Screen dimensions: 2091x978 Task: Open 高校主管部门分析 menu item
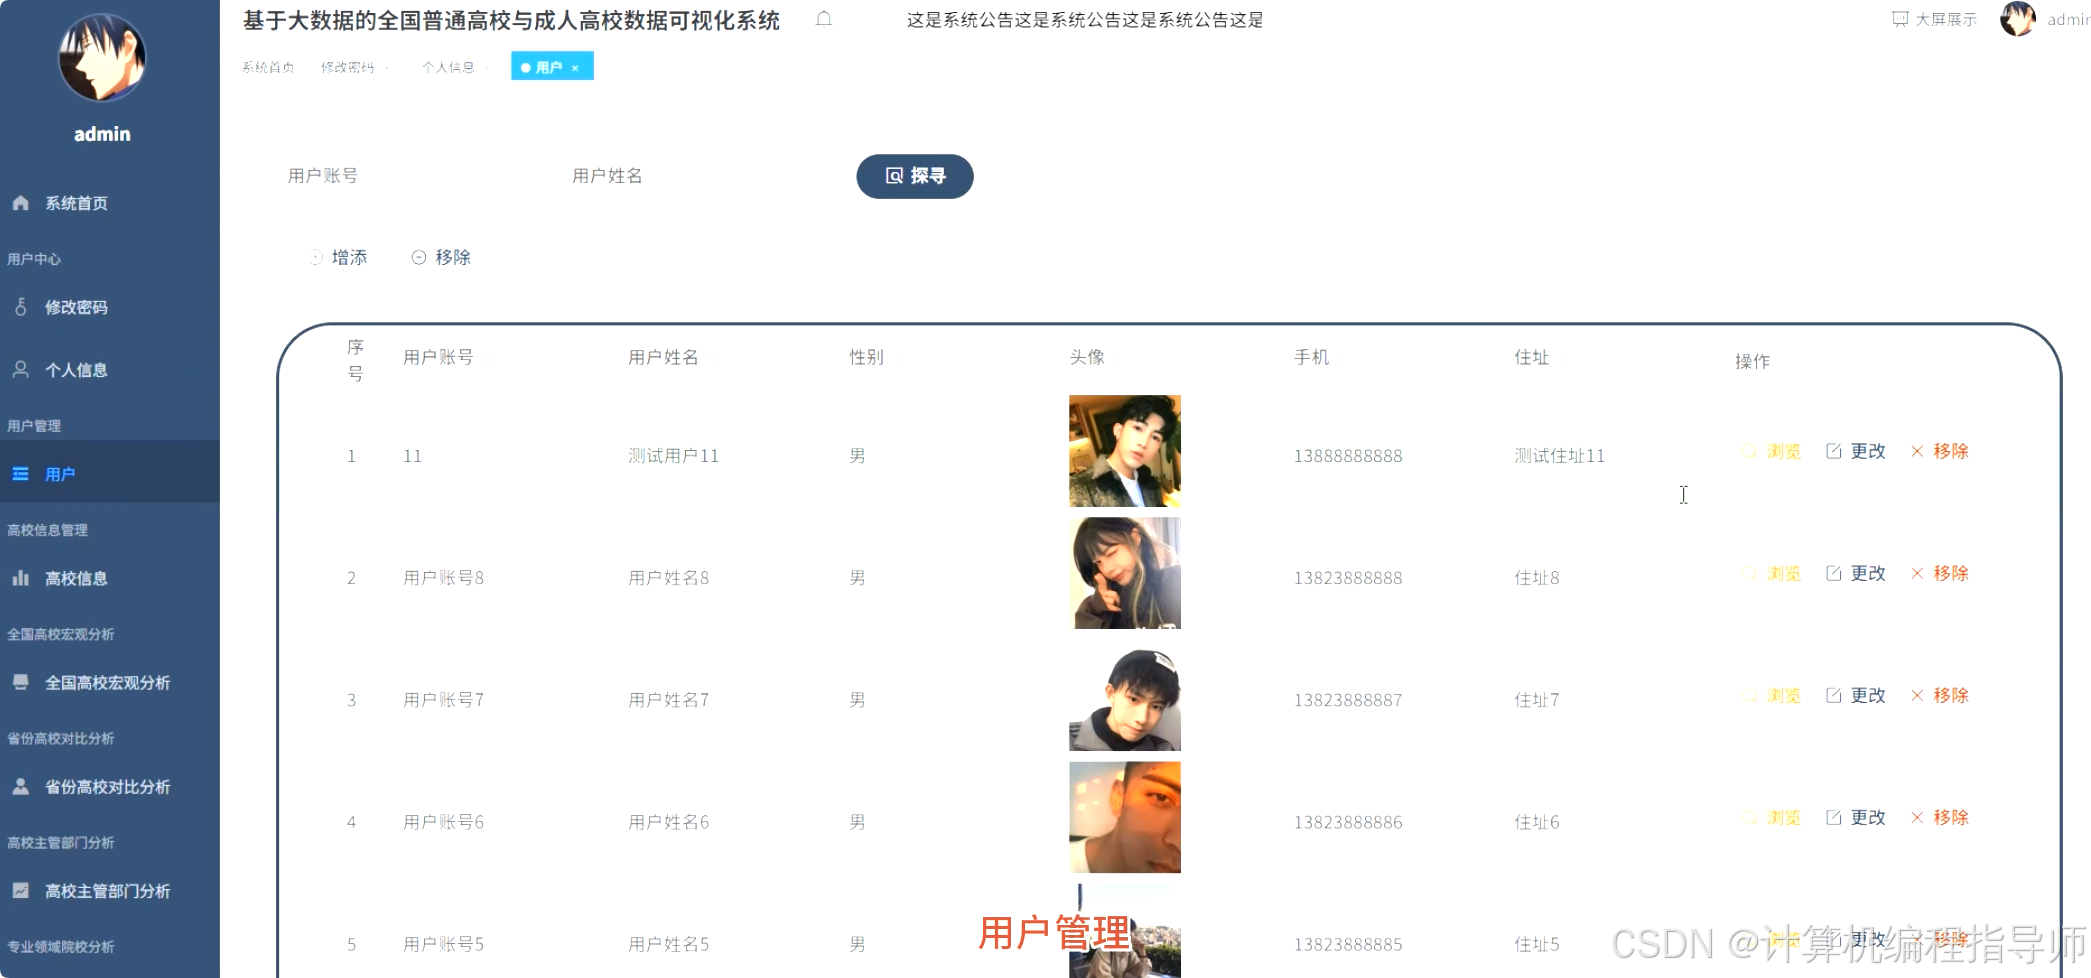tap(110, 890)
